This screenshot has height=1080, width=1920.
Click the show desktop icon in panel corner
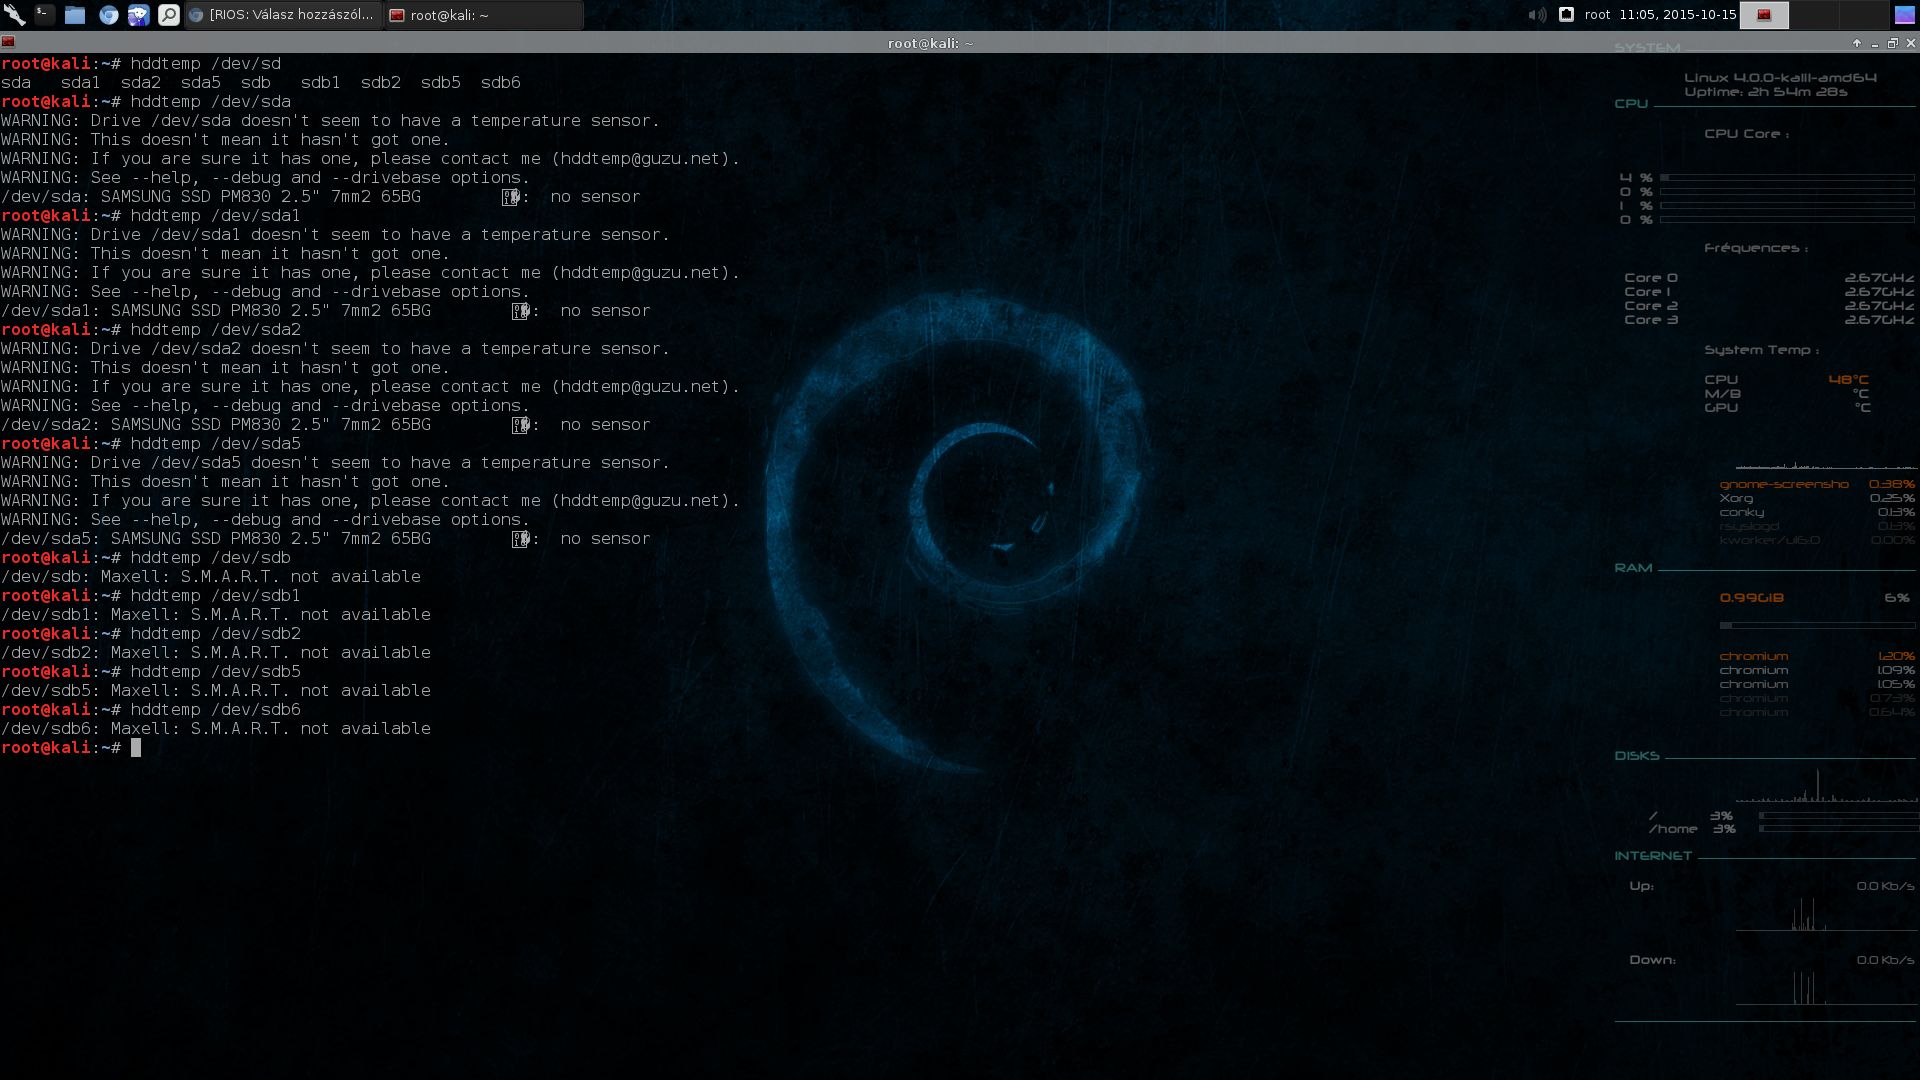point(1905,15)
